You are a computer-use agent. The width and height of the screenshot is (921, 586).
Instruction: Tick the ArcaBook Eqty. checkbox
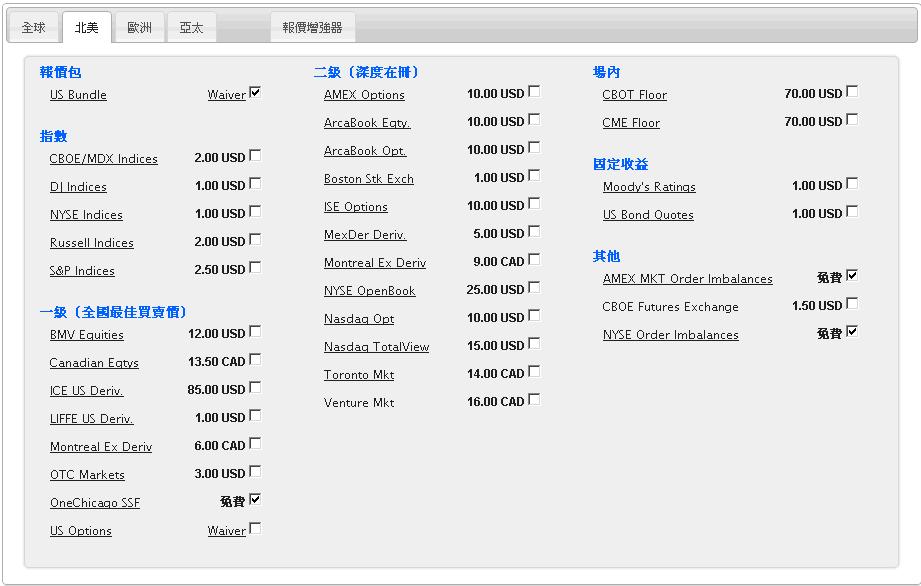click(x=534, y=120)
